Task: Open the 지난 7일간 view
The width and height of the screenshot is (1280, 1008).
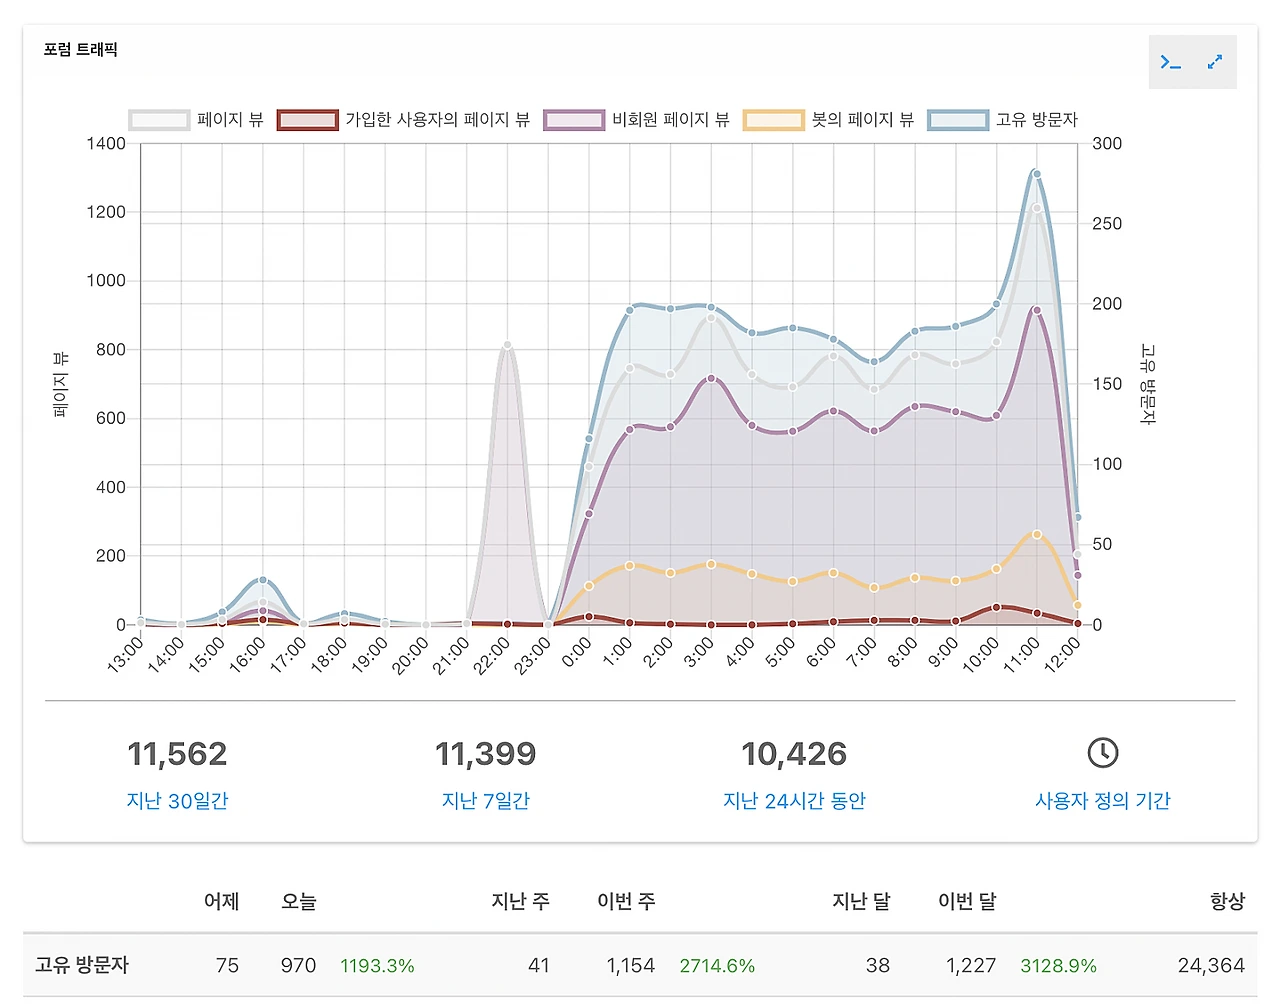Action: [485, 800]
